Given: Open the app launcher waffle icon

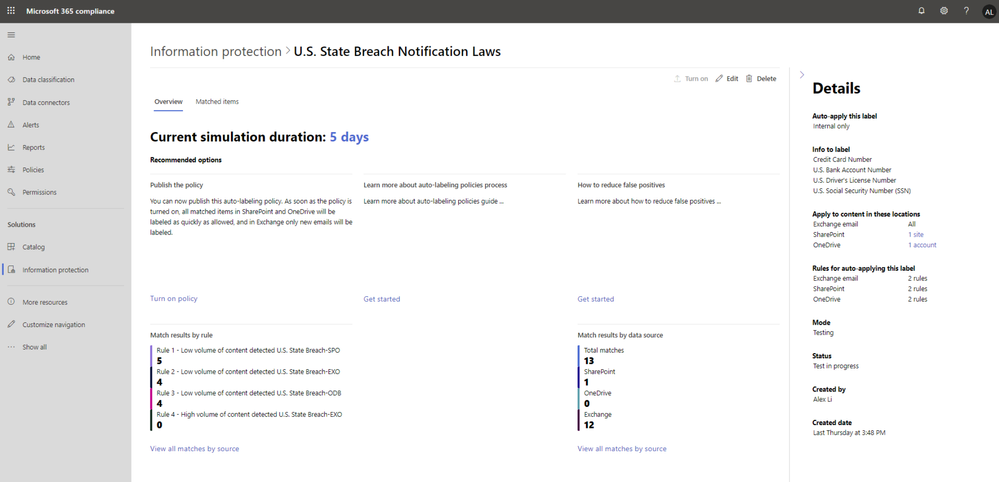Looking at the screenshot, I should [11, 11].
